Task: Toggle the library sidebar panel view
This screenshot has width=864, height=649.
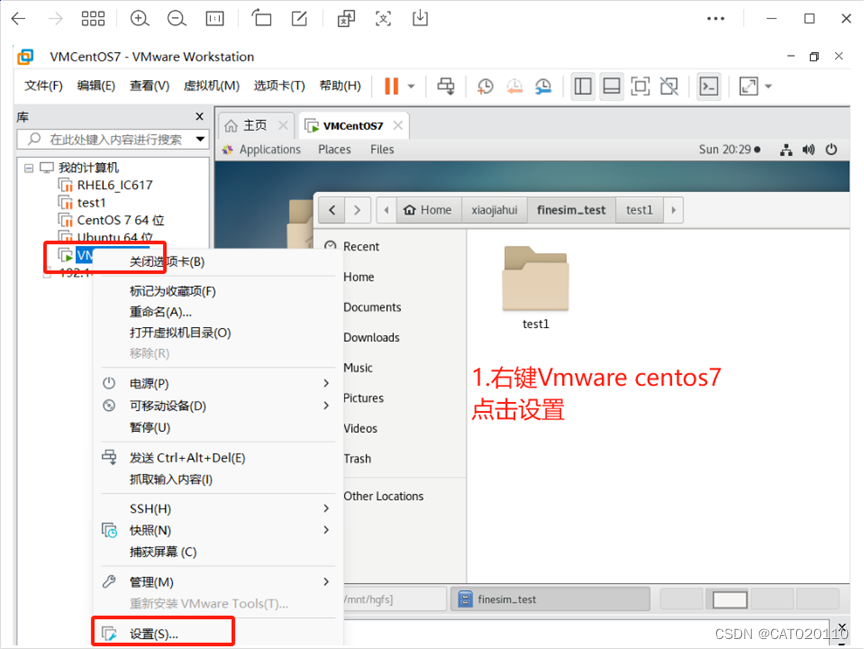Action: pyautogui.click(x=583, y=87)
